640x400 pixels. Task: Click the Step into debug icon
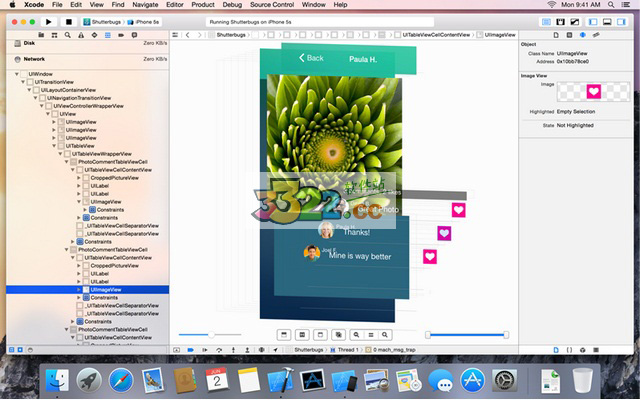point(233,350)
